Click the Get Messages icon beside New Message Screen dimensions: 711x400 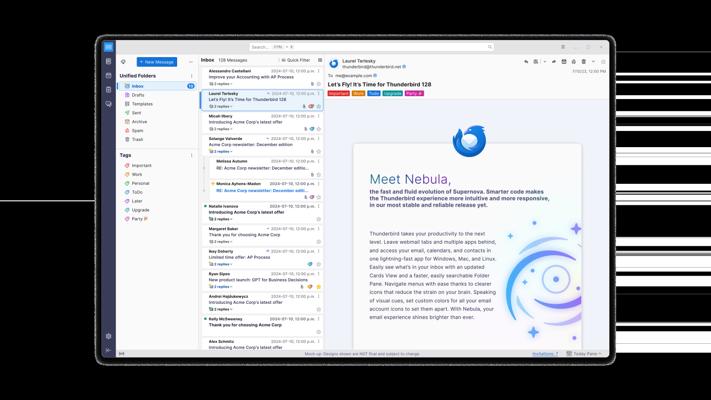pos(123,62)
